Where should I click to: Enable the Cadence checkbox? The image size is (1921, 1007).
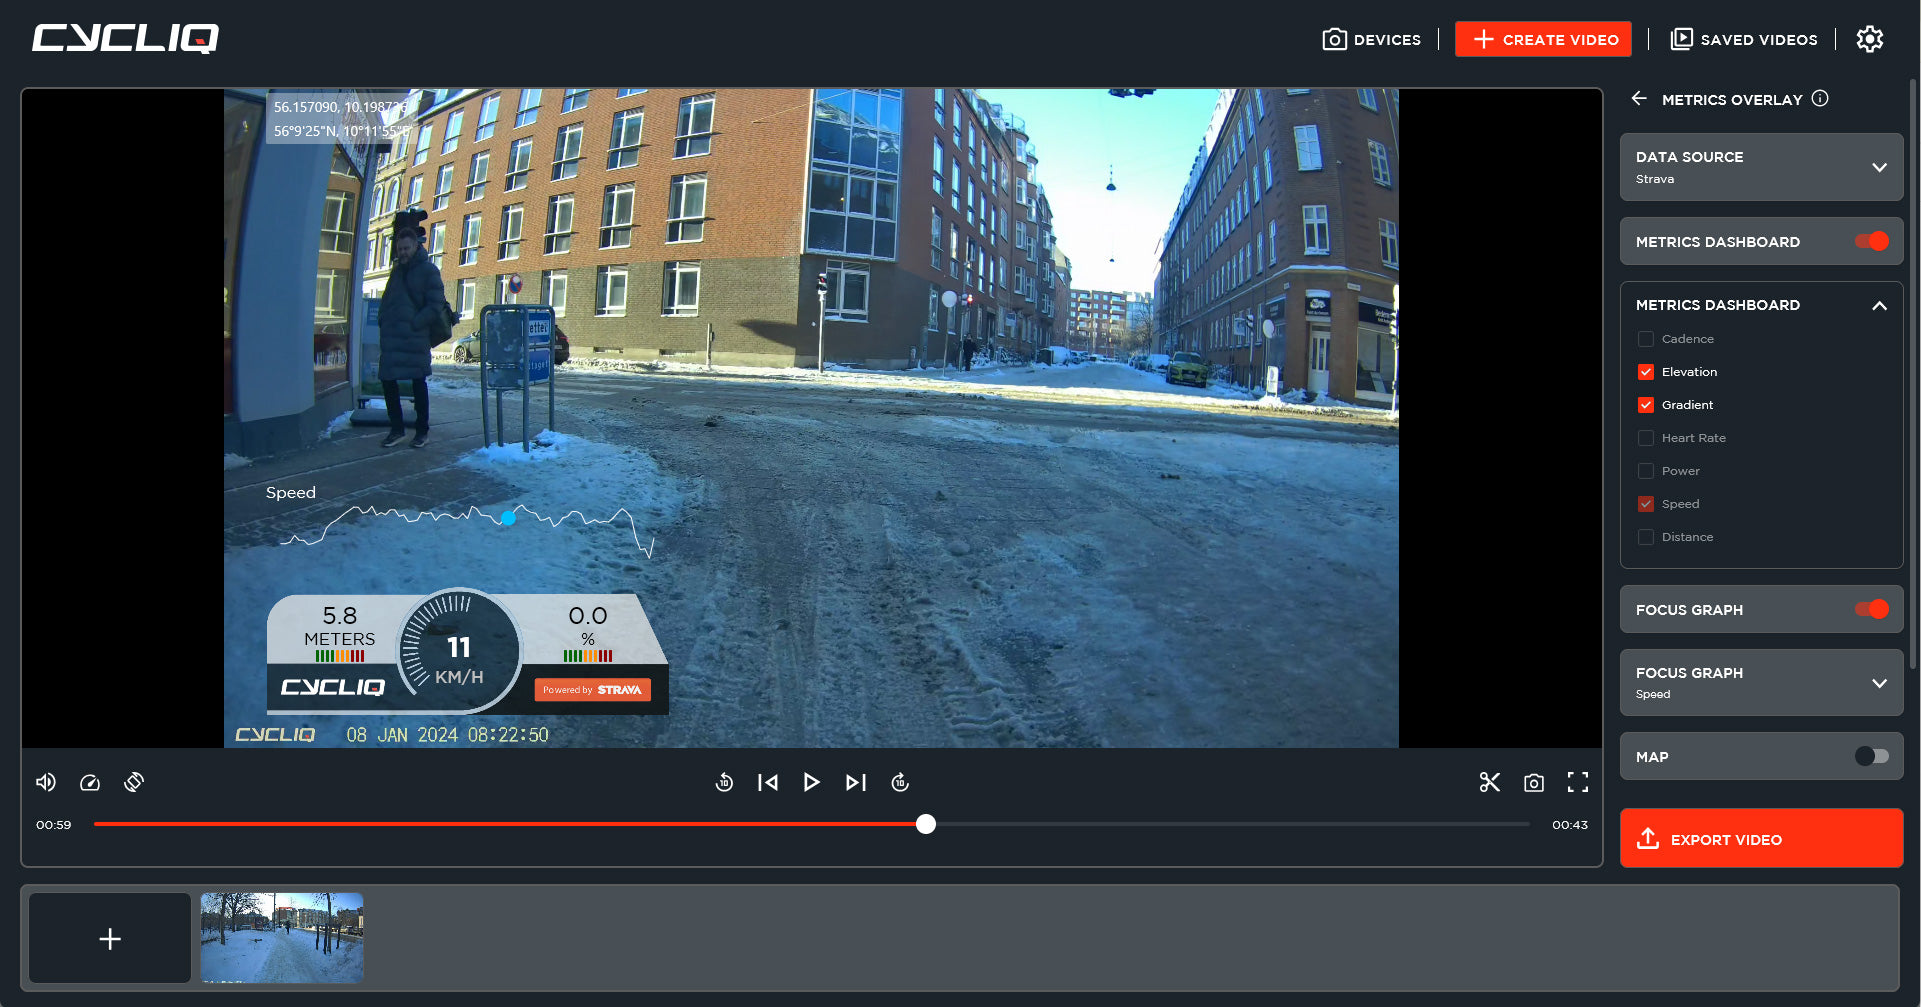coord(1645,339)
